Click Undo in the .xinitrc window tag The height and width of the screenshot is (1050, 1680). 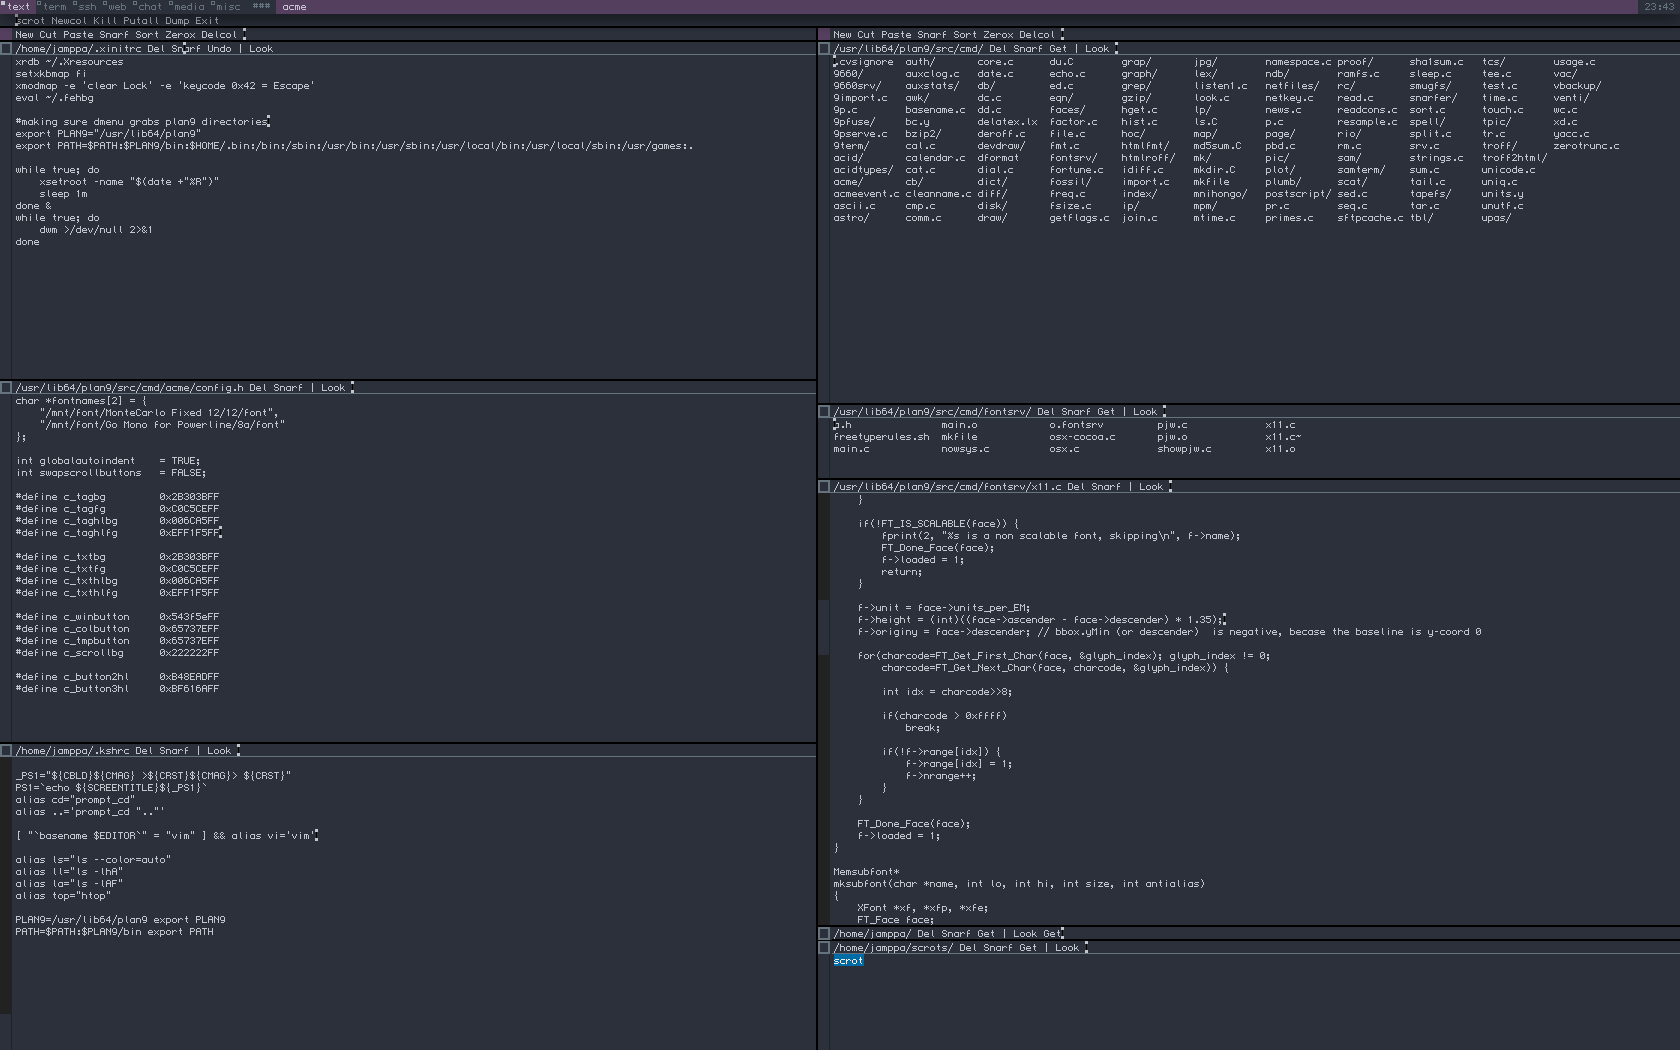pos(219,48)
